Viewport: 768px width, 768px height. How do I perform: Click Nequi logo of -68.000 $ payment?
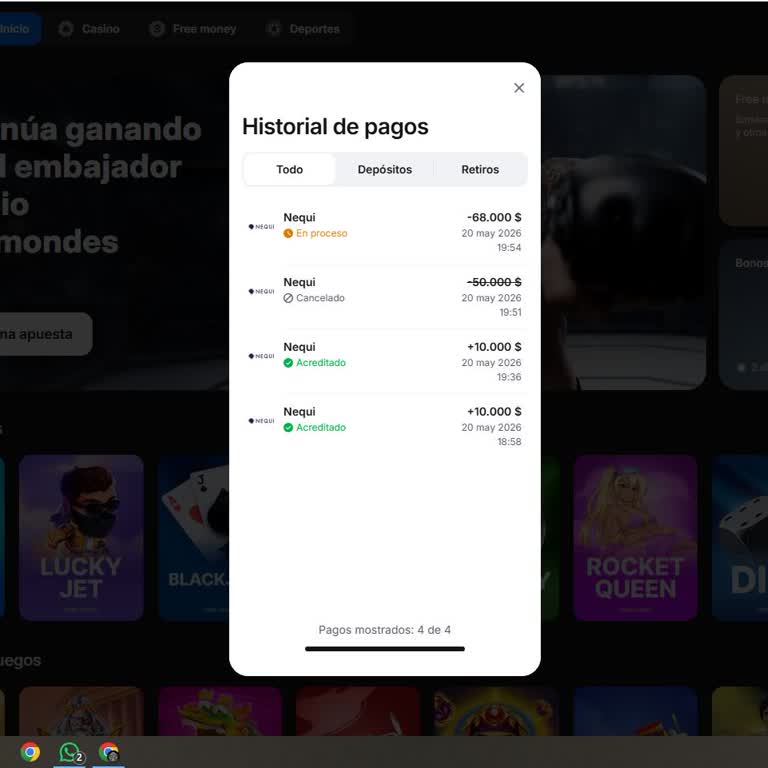click(x=261, y=227)
